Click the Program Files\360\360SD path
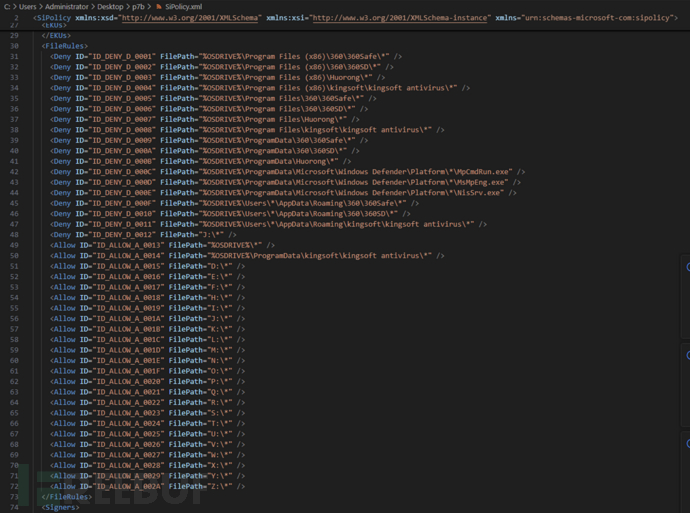Image resolution: width=690 pixels, height=513 pixels. click(x=277, y=109)
